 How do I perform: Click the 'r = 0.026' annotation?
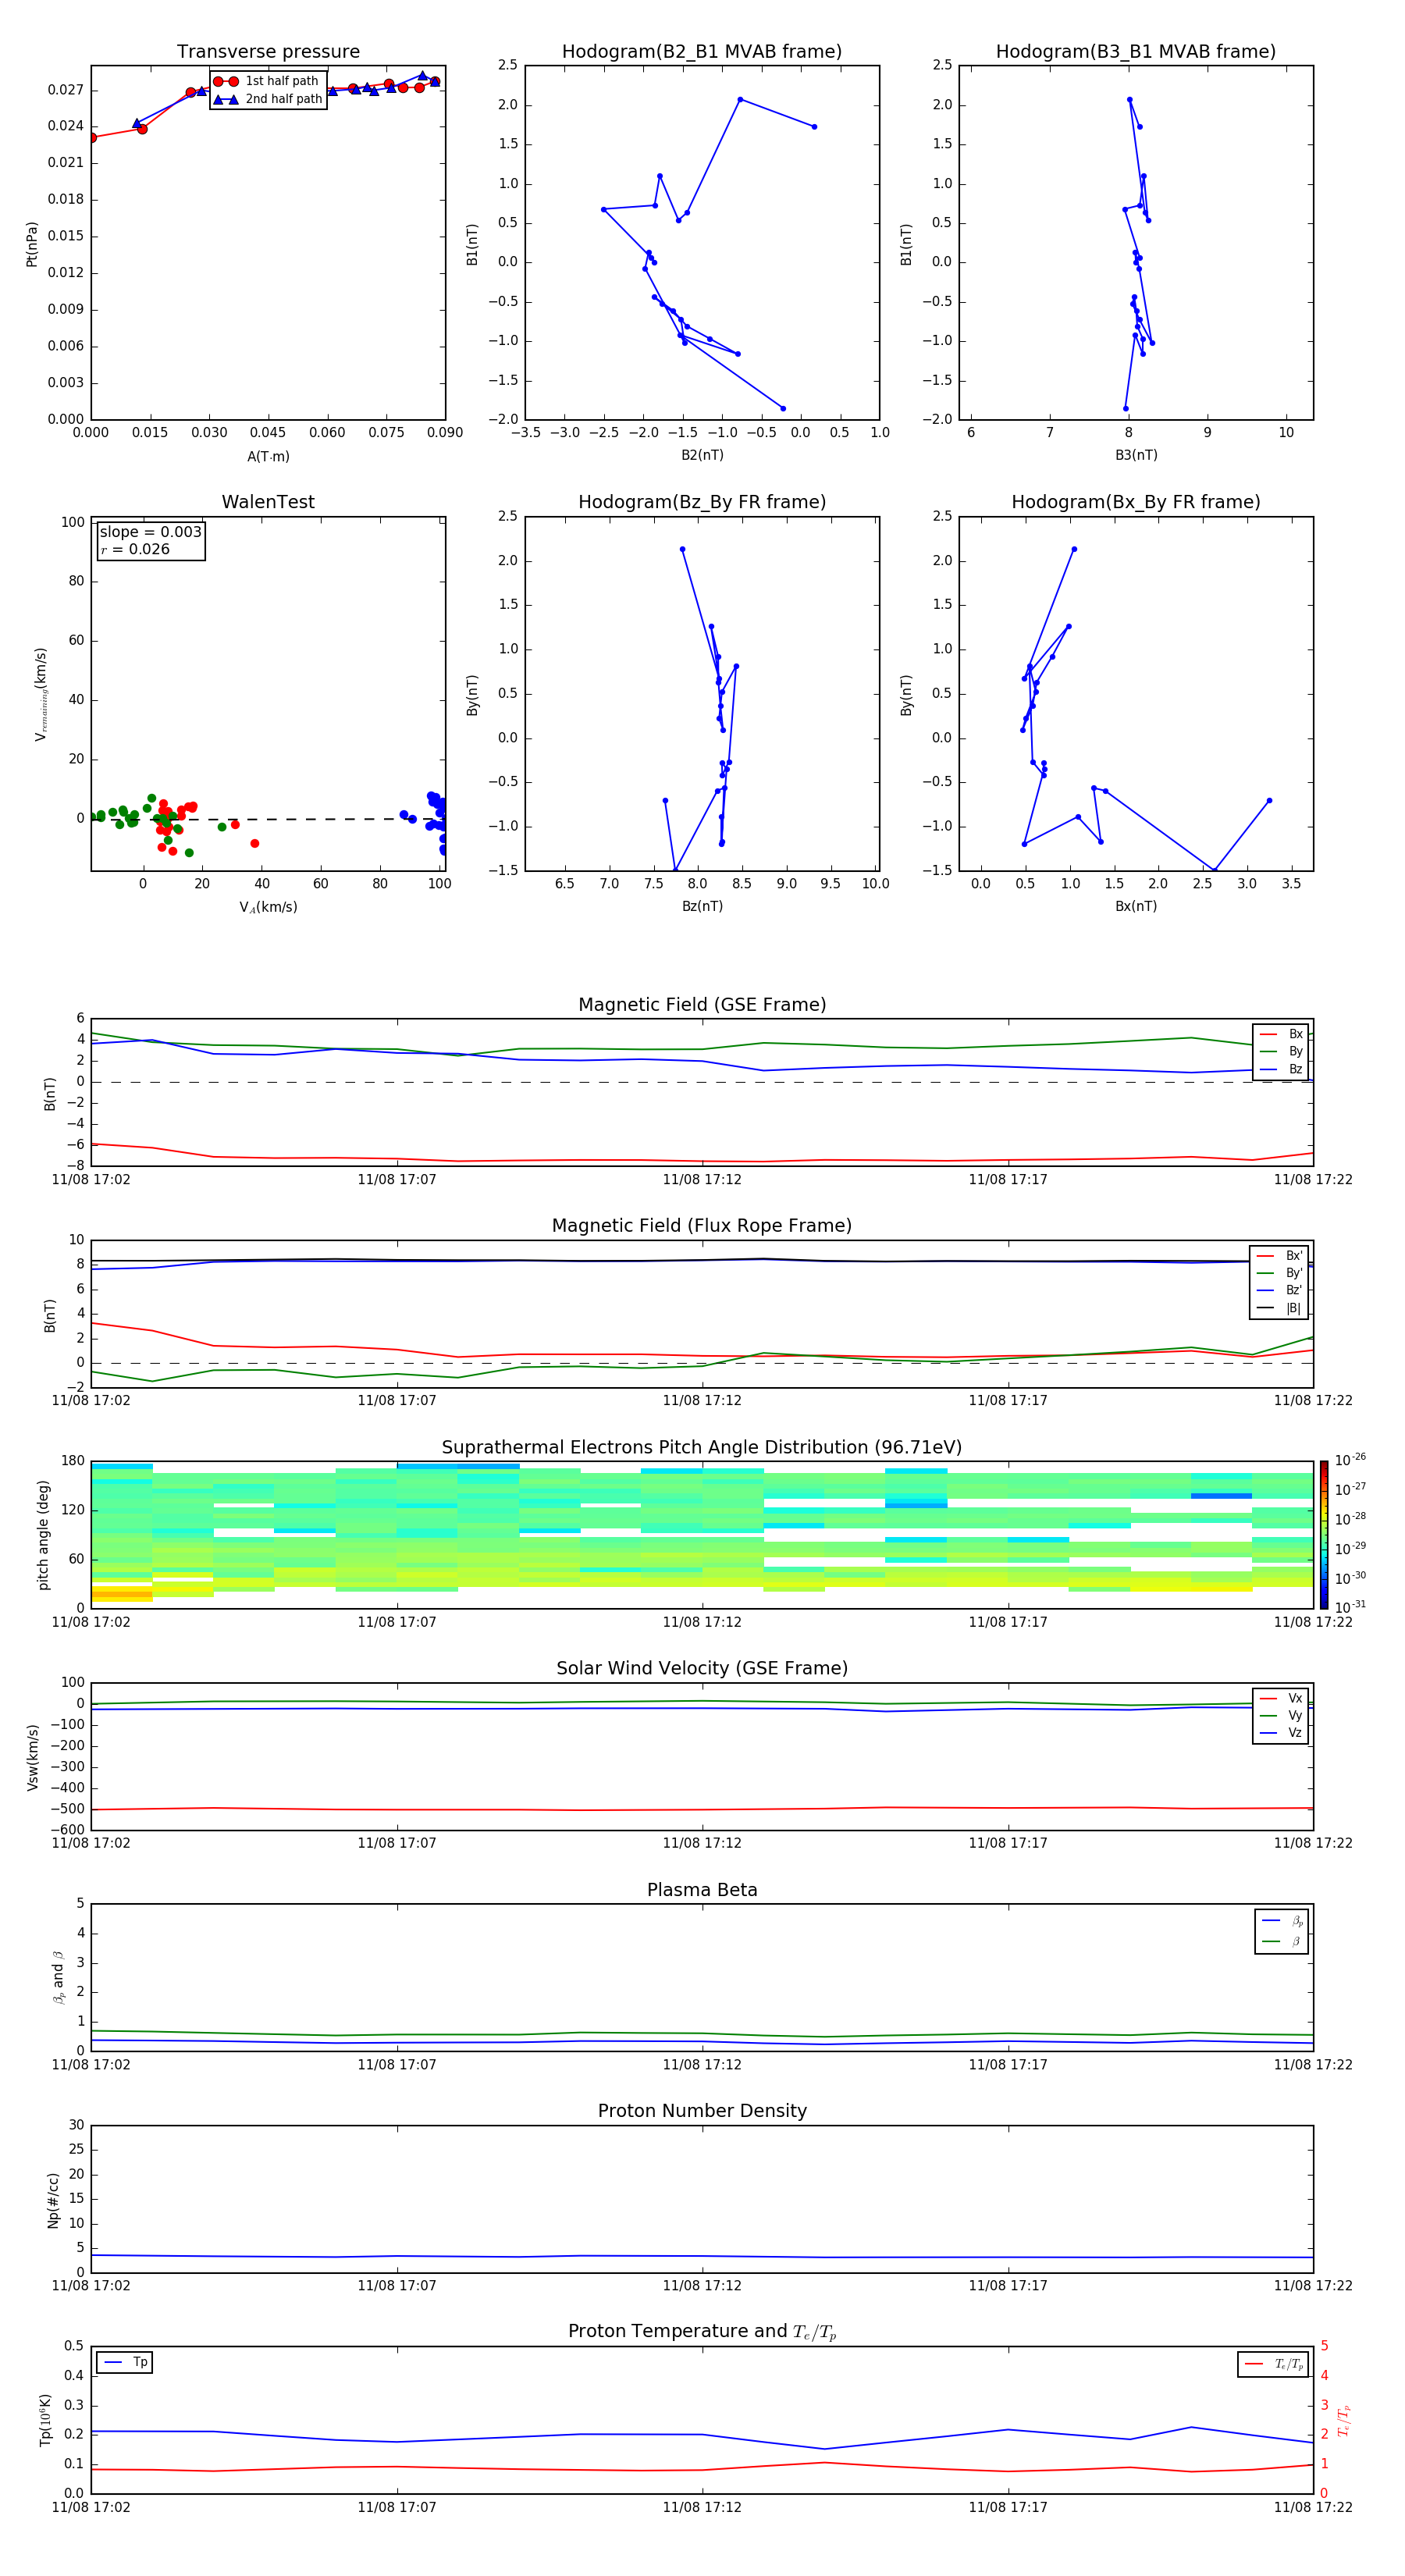click(x=135, y=550)
